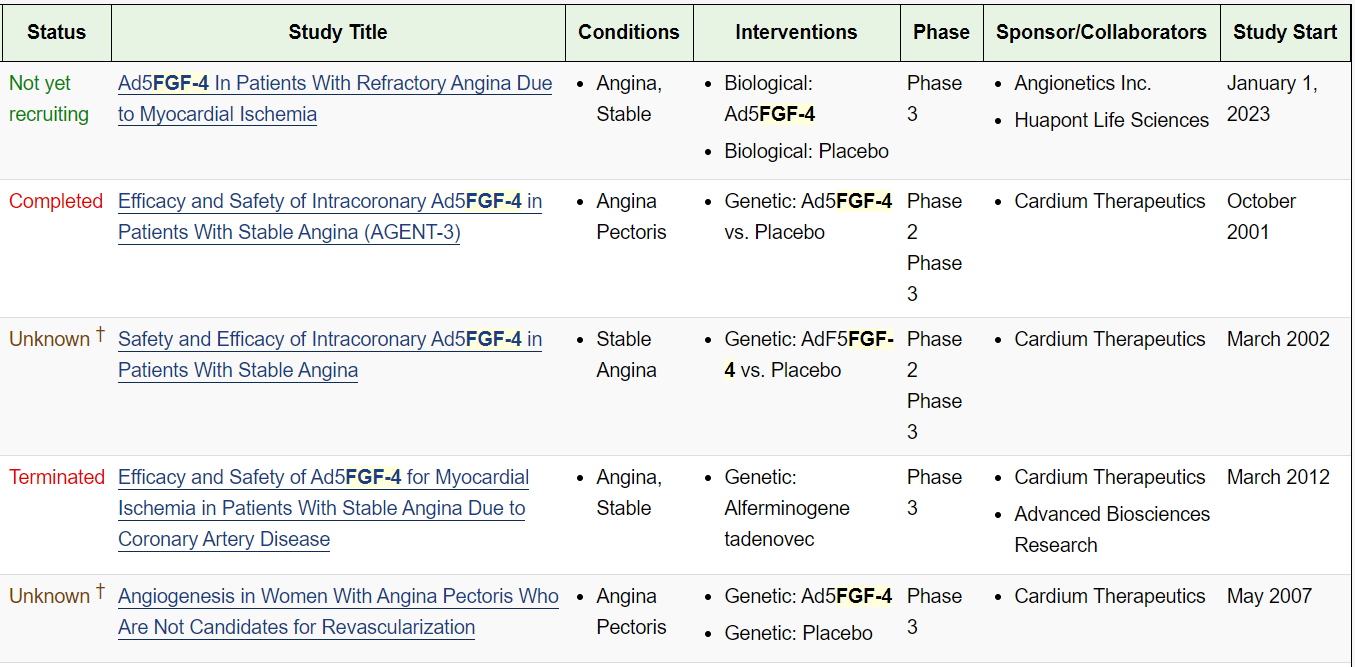The width and height of the screenshot is (1355, 667).
Task: Click the Phase column header
Action: 941,32
